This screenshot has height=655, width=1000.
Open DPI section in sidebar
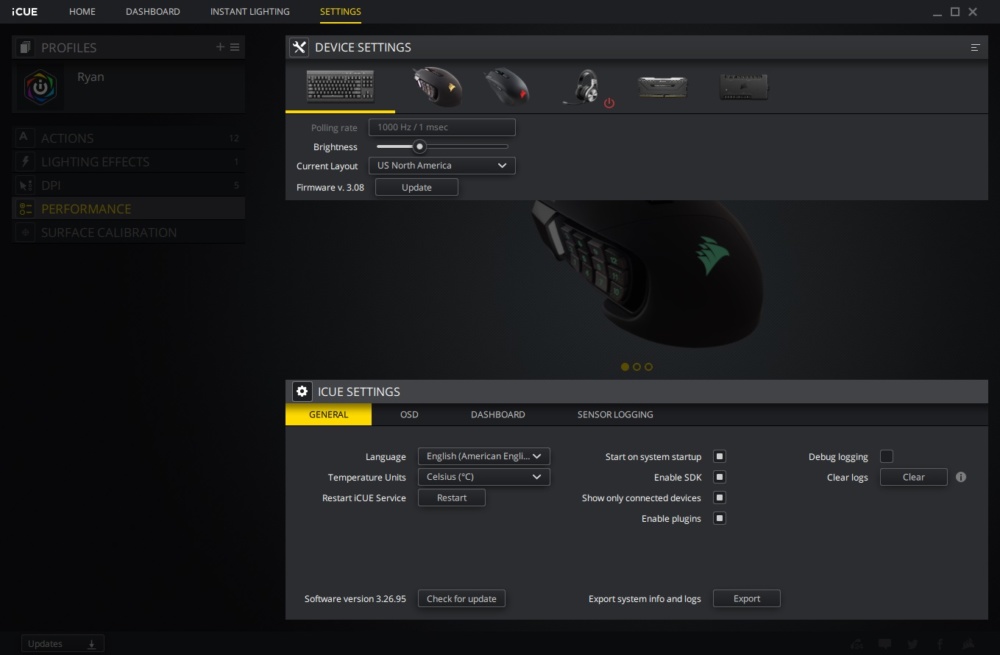click(x=128, y=185)
